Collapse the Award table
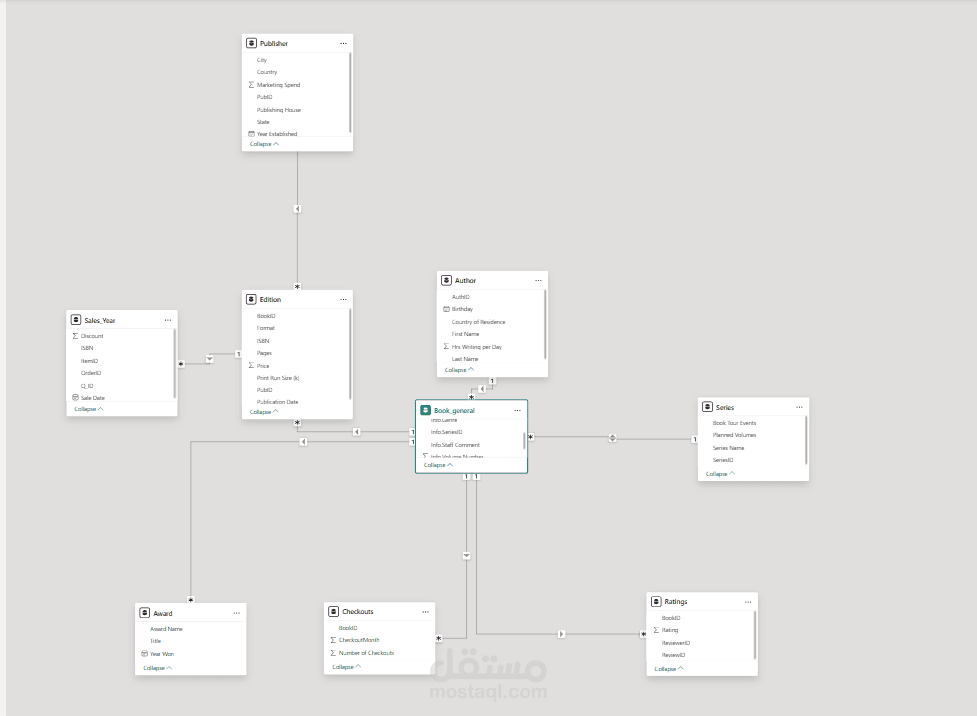The height and width of the screenshot is (716, 977). click(158, 668)
